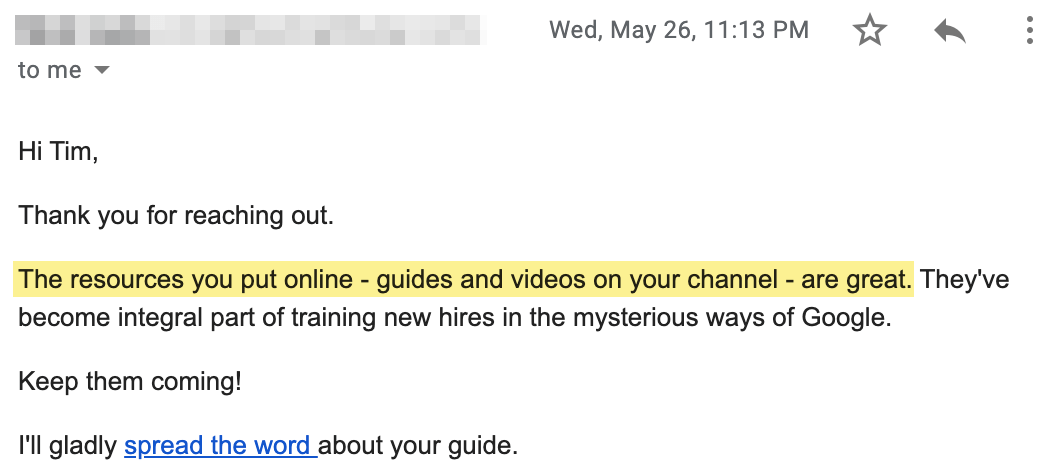The width and height of the screenshot is (1050, 476).
Task: Star this email message
Action: tap(870, 31)
